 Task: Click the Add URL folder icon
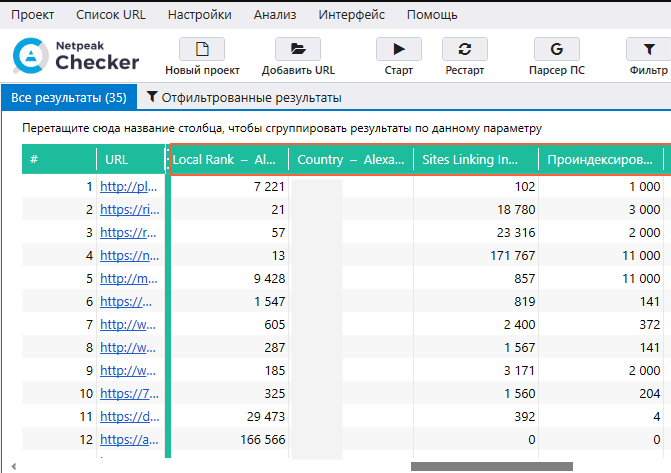(x=298, y=49)
